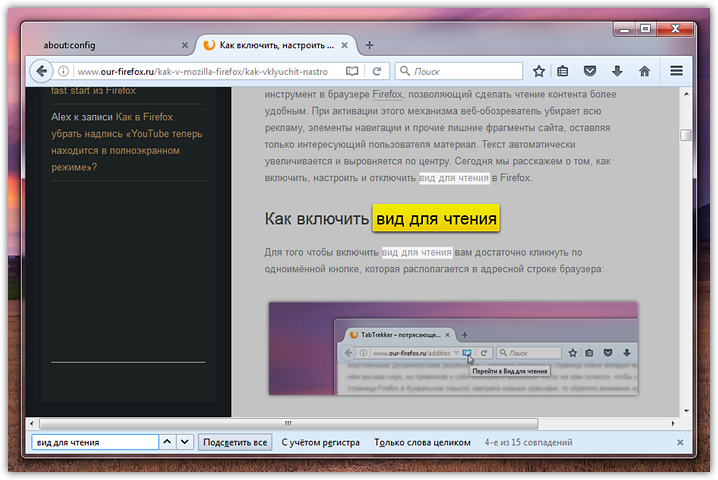Screen dimensions: 718x480
Task: Show bookmarks list icon
Action: pos(563,71)
